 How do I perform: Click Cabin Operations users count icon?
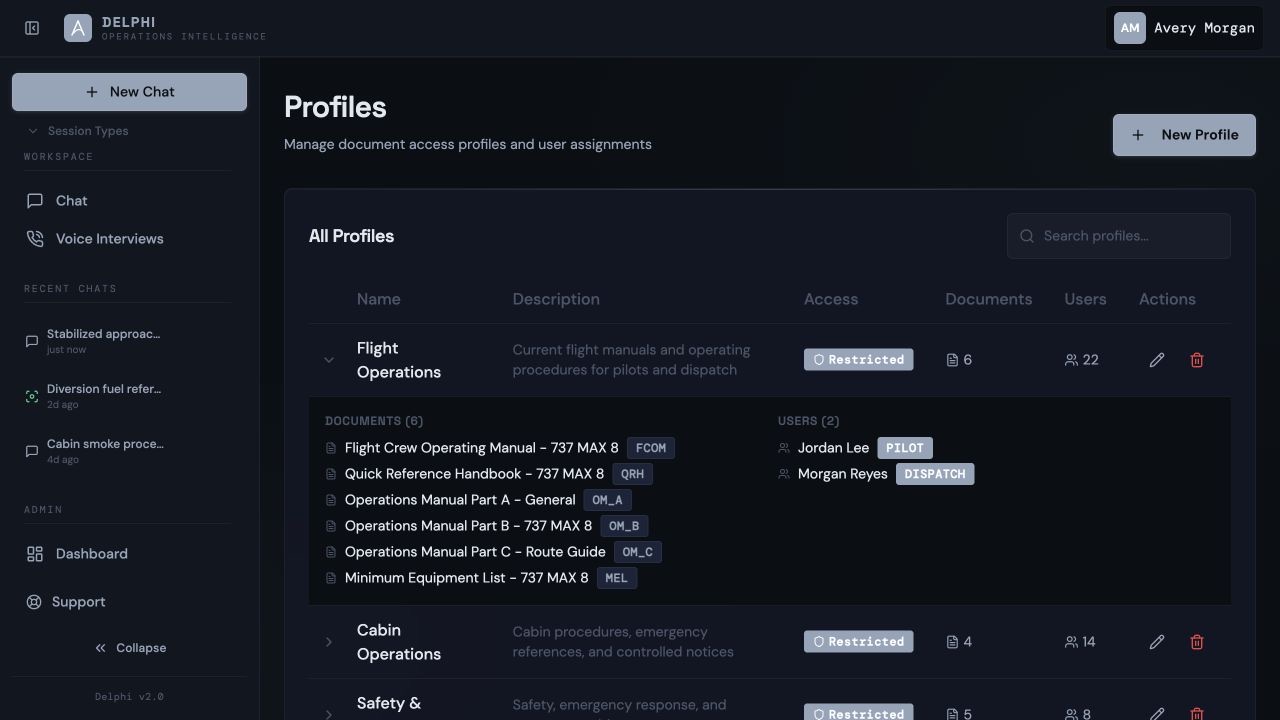[1071, 642]
